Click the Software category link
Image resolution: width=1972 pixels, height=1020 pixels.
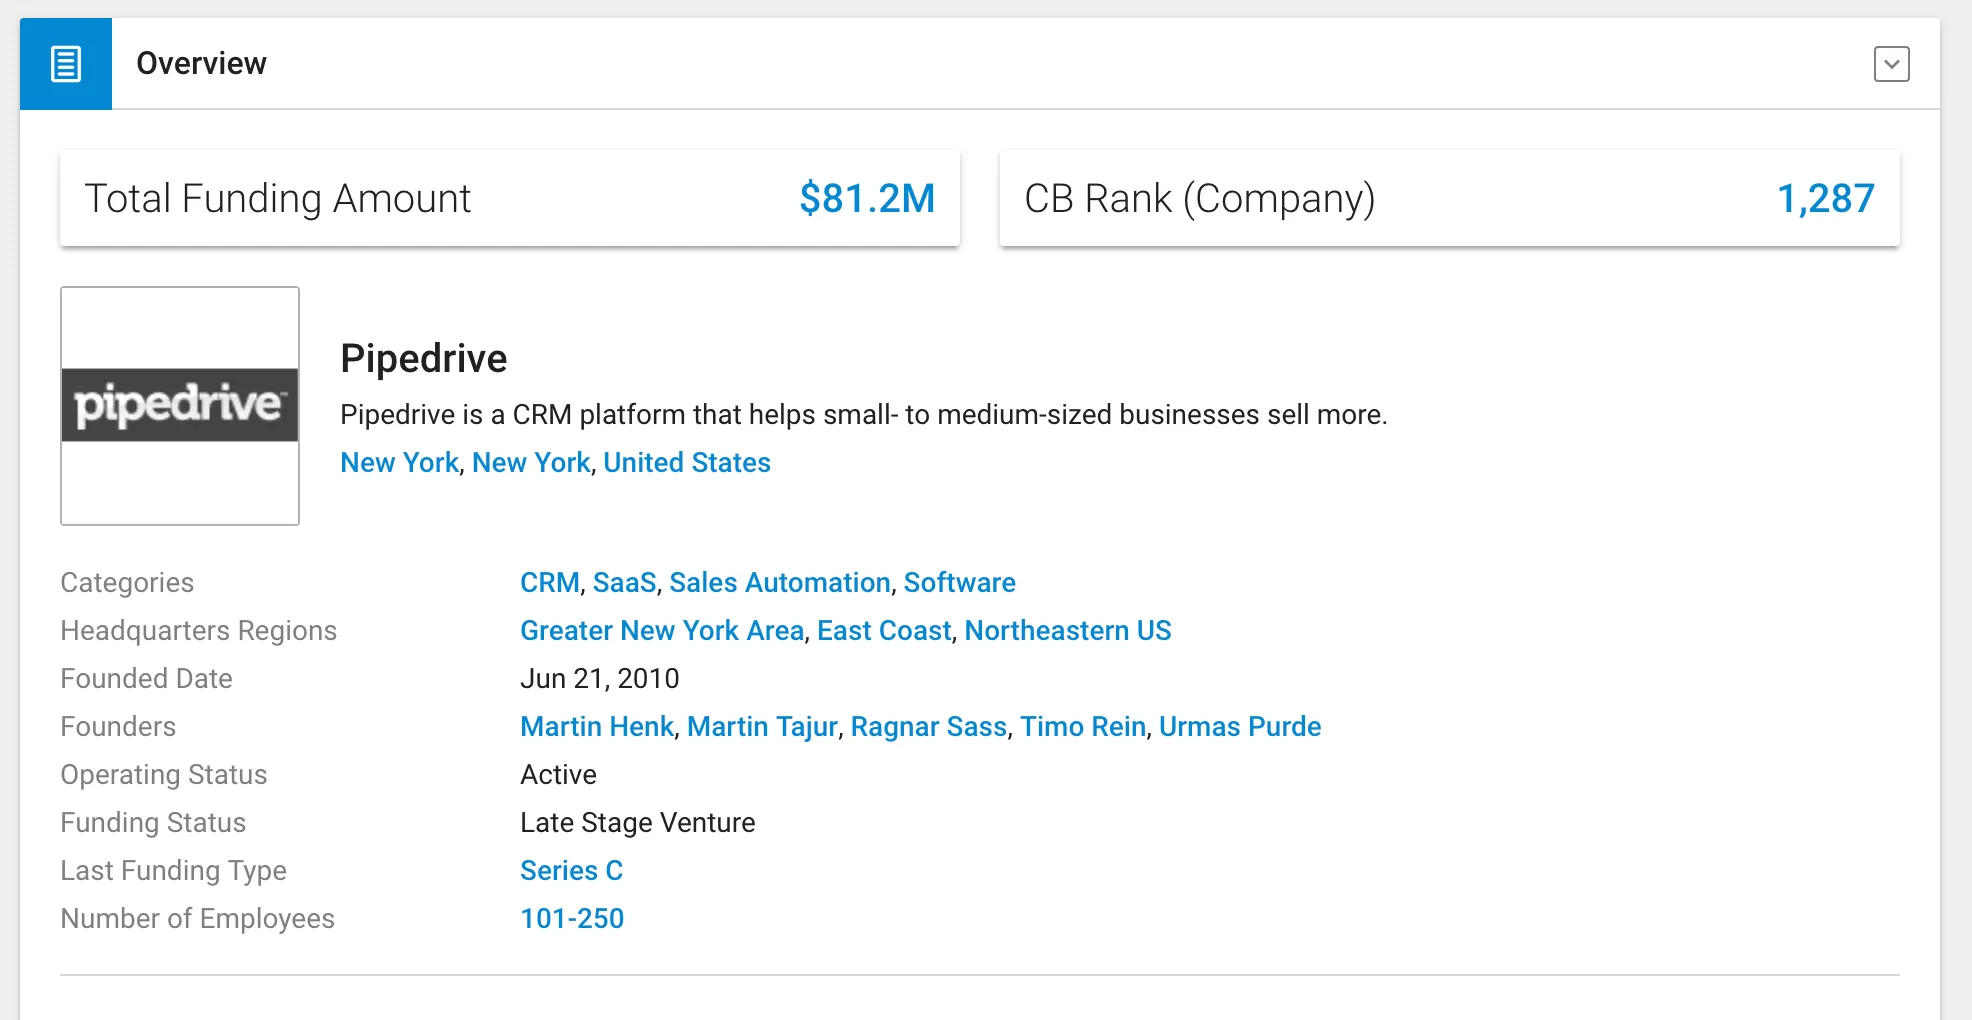click(x=959, y=583)
